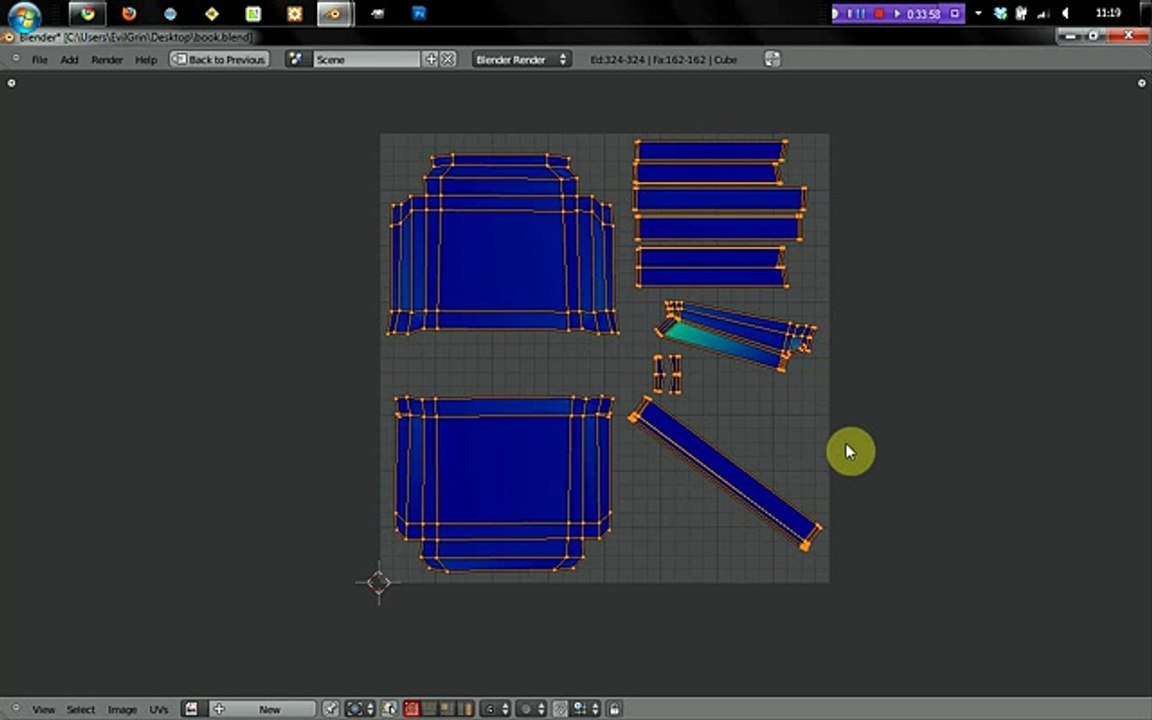Image resolution: width=1152 pixels, height=720 pixels.
Task: Open sticky selection mode dropdown
Action: (496, 709)
